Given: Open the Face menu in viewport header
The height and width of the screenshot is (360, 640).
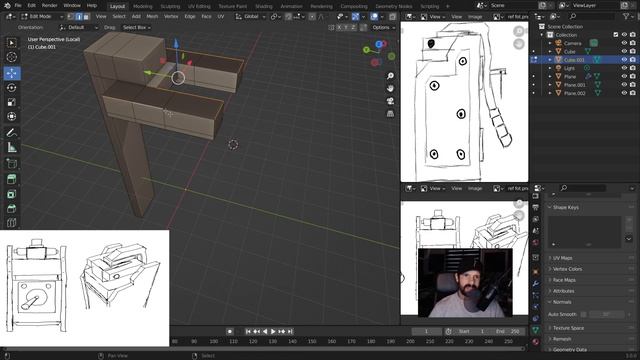Looking at the screenshot, I should tap(207, 17).
